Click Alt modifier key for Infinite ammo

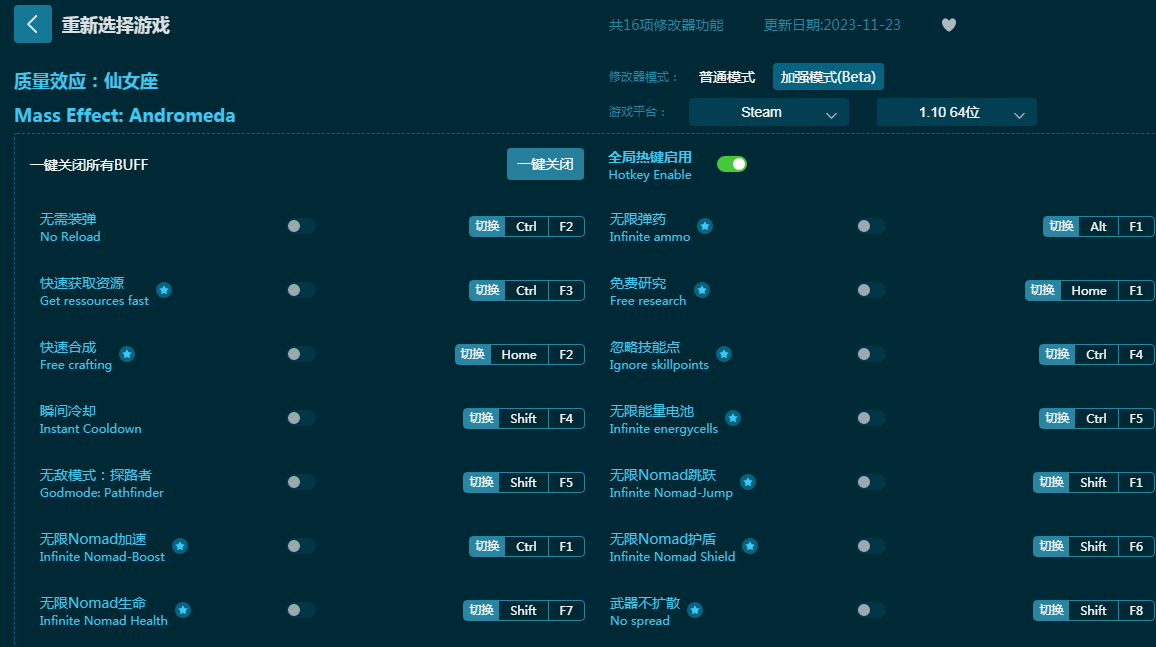pyautogui.click(x=1098, y=226)
